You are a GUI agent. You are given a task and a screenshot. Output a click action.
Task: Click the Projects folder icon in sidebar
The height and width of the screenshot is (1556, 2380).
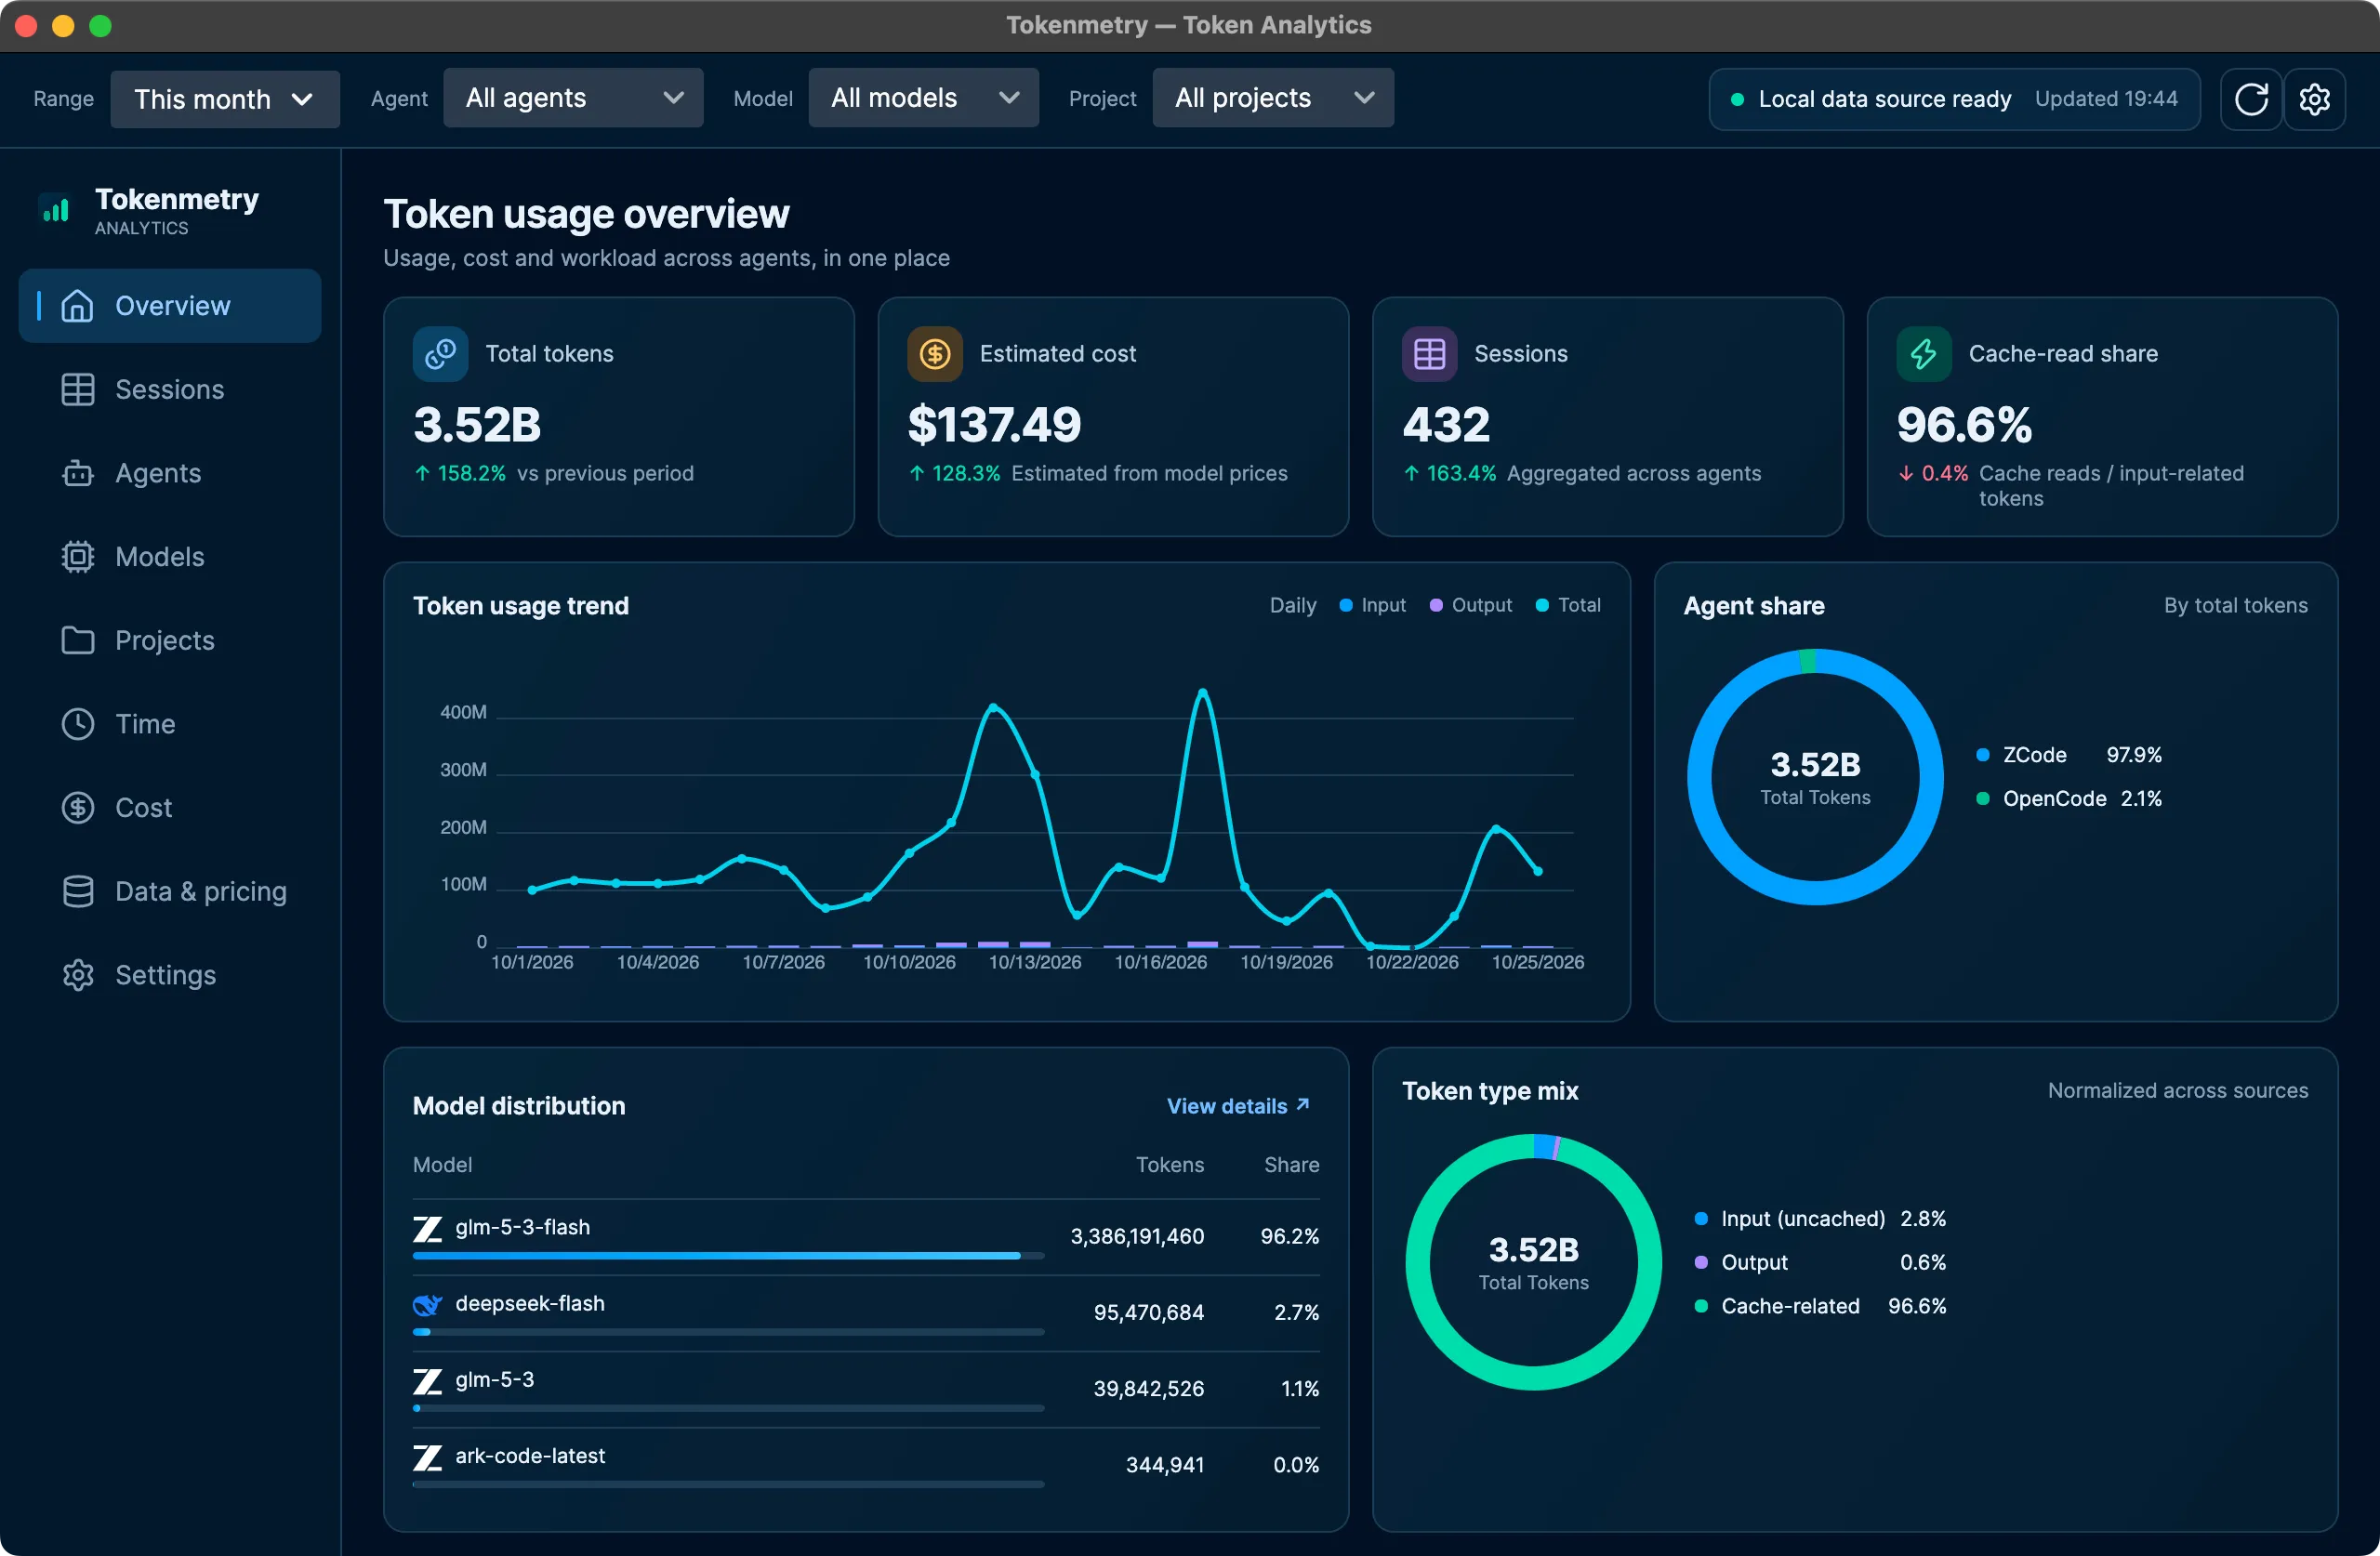click(77, 640)
